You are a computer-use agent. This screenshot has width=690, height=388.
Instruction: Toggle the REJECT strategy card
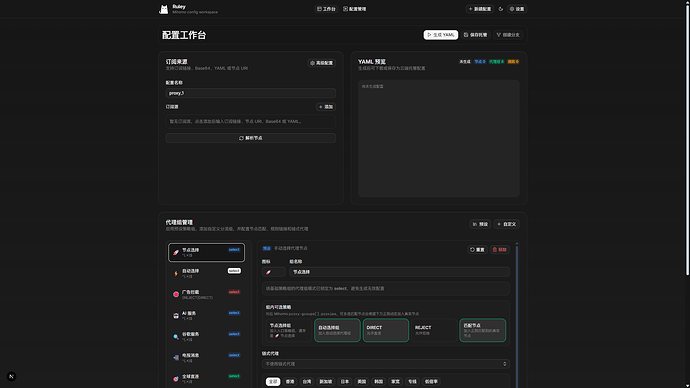[x=434, y=330]
